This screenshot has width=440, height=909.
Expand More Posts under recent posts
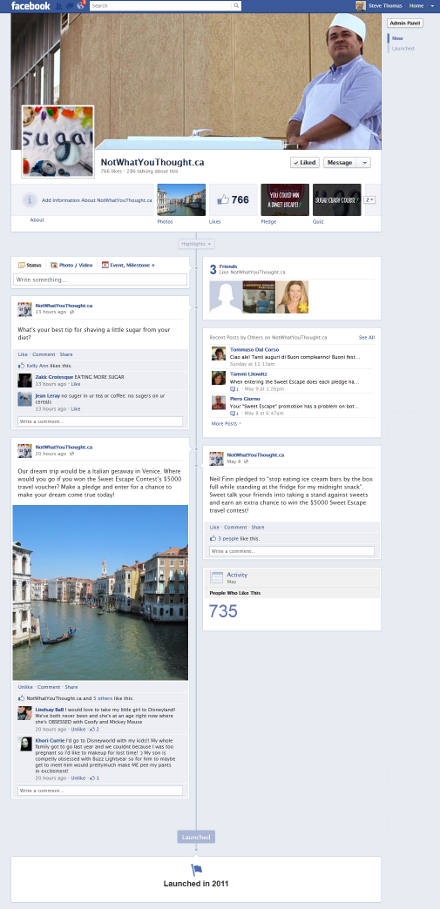[226, 424]
